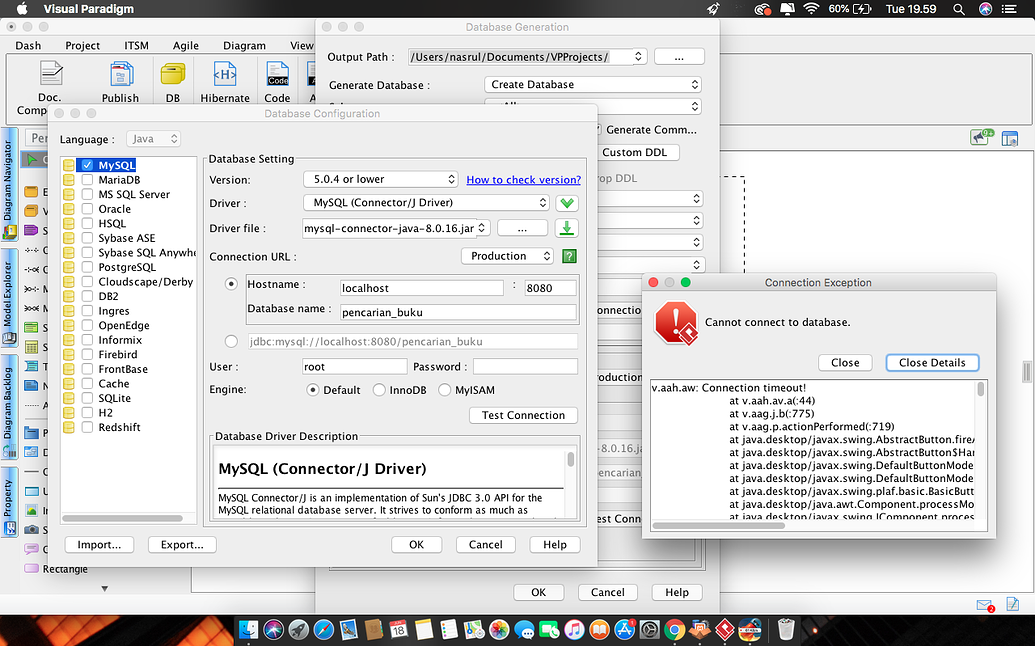
Task: Open Safari in the Dock
Action: tap(323, 630)
